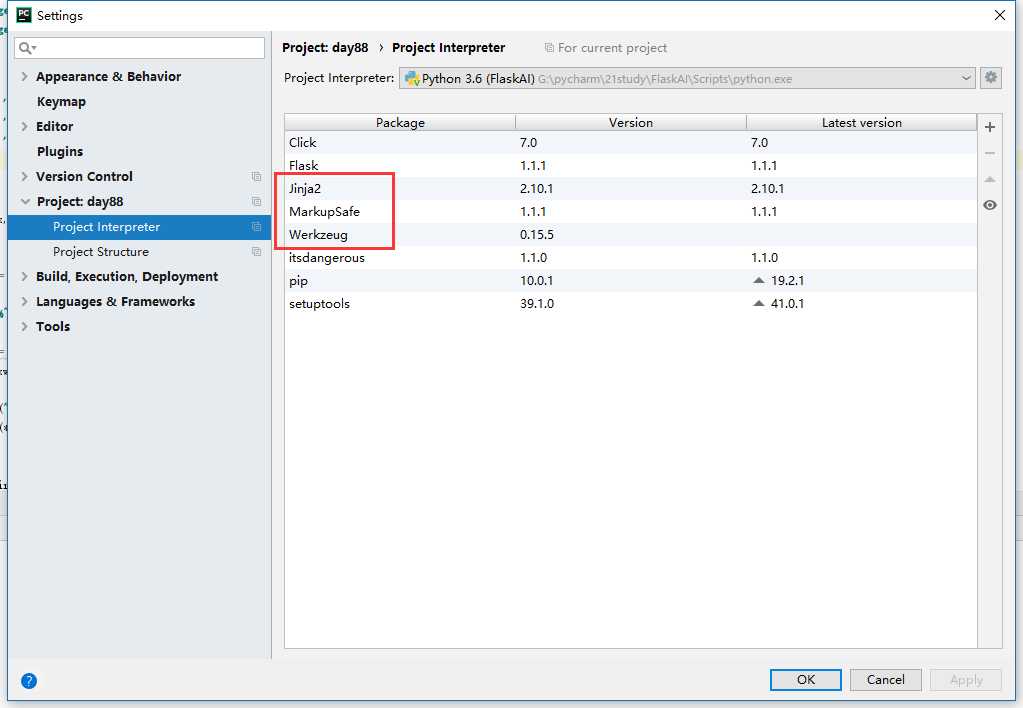Click the help question mark icon
Screen dimensions: 1023x708
click(x=29, y=681)
